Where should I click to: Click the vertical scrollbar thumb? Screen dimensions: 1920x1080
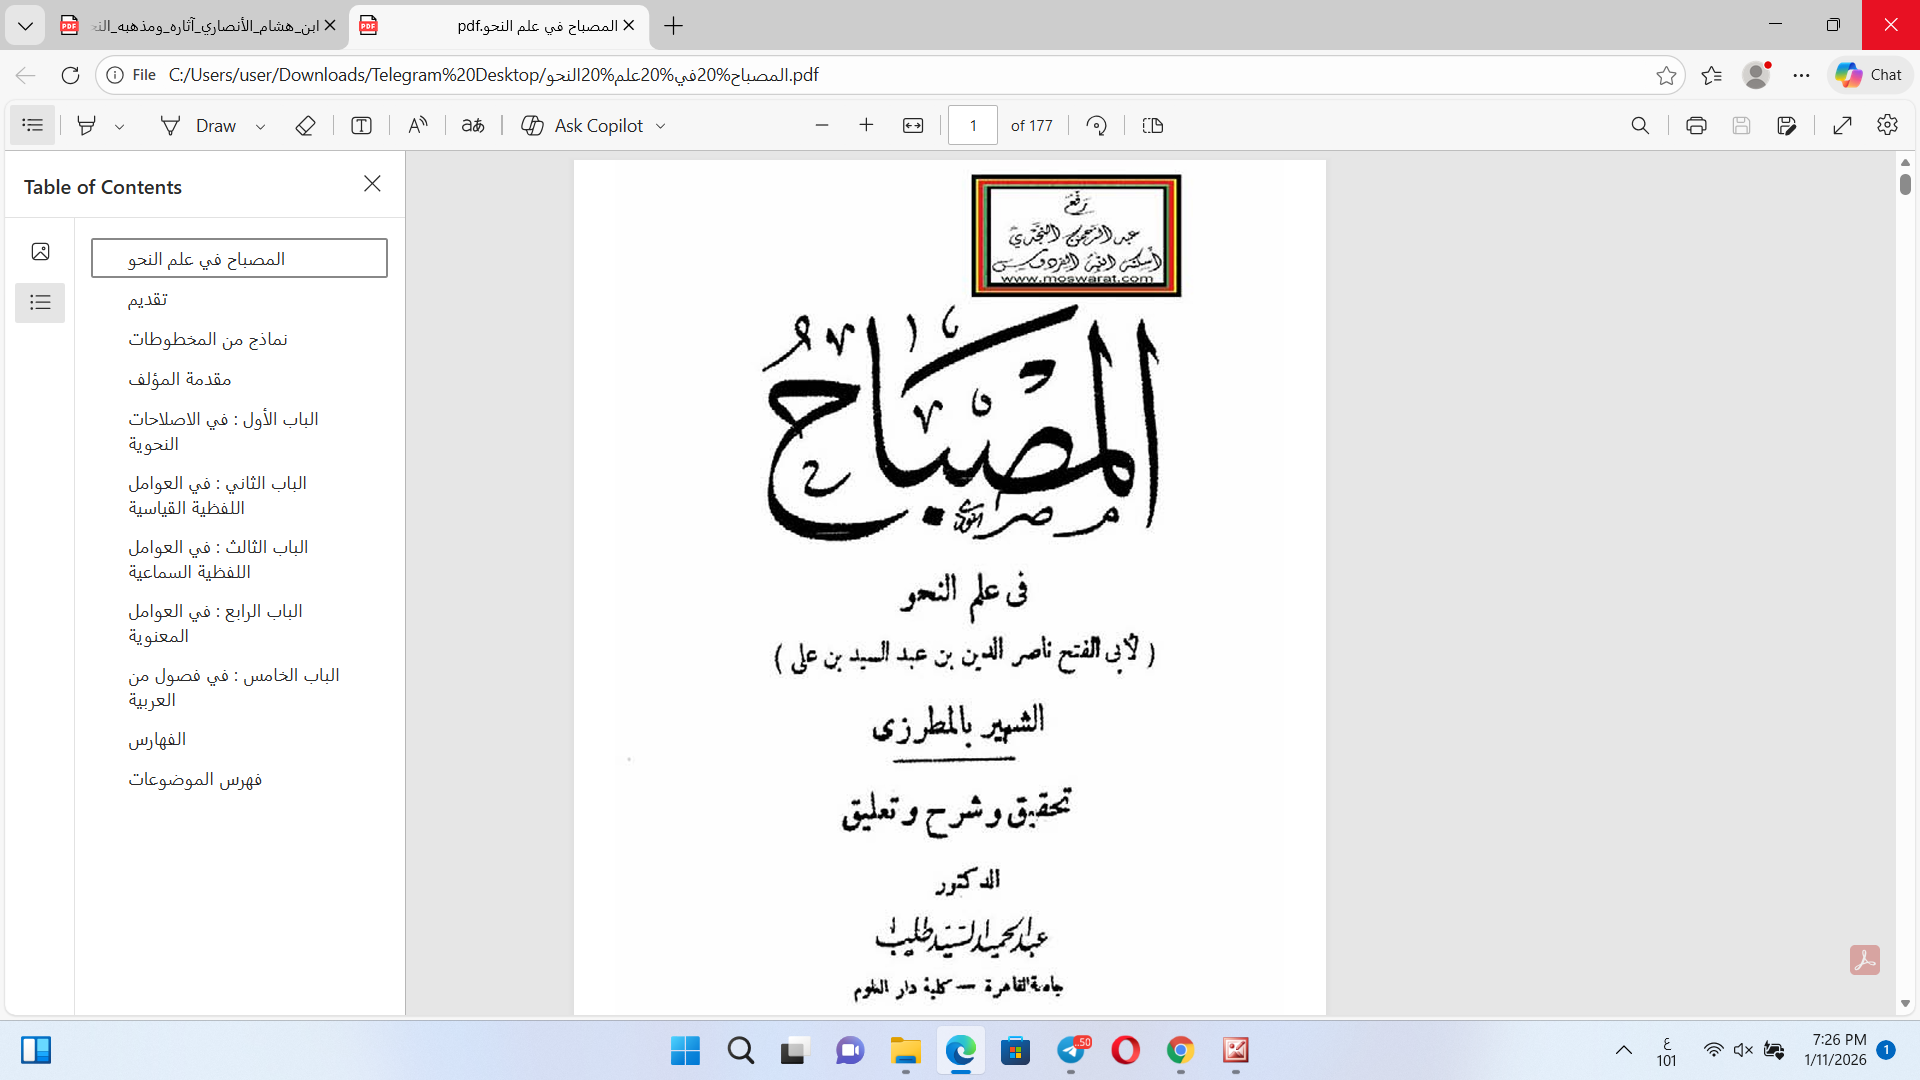1905,184
